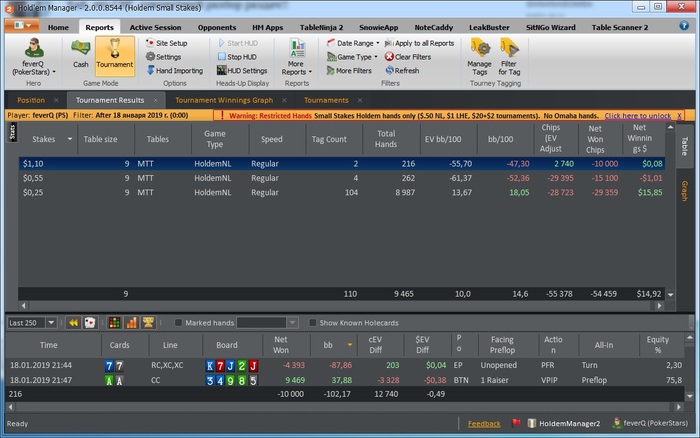Image resolution: width=700 pixels, height=438 pixels.
Task: Open the Game Type filter
Action: coord(352,57)
